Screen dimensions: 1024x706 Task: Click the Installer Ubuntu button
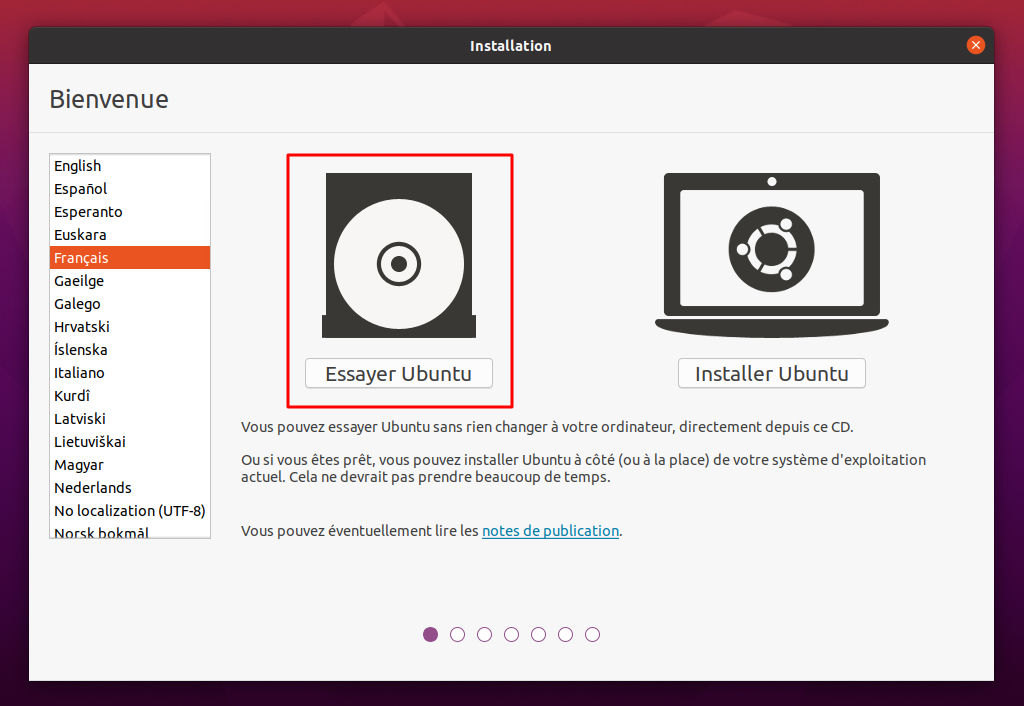(772, 374)
